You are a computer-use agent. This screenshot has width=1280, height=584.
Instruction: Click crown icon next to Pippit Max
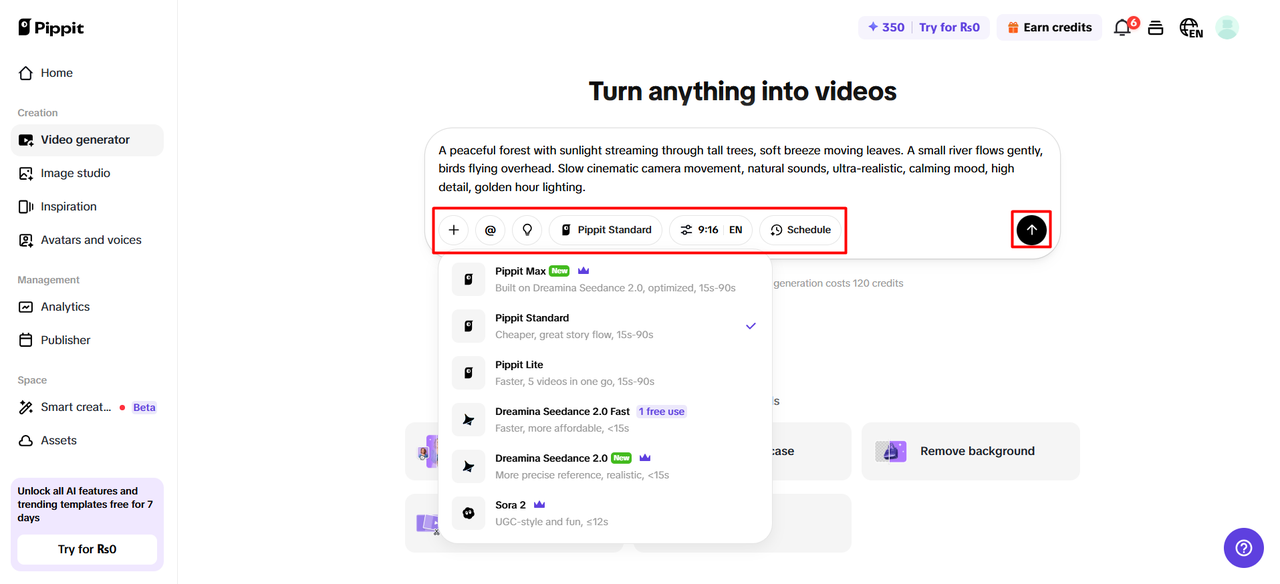pos(584,271)
